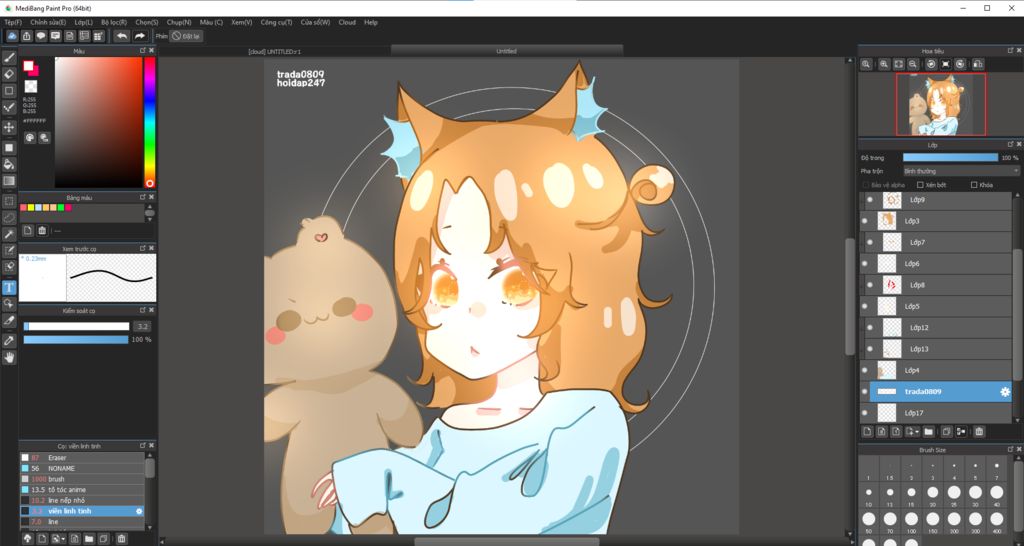Toggle visibility of layer Lớp4
This screenshot has height=546, width=1024.
pyautogui.click(x=865, y=370)
